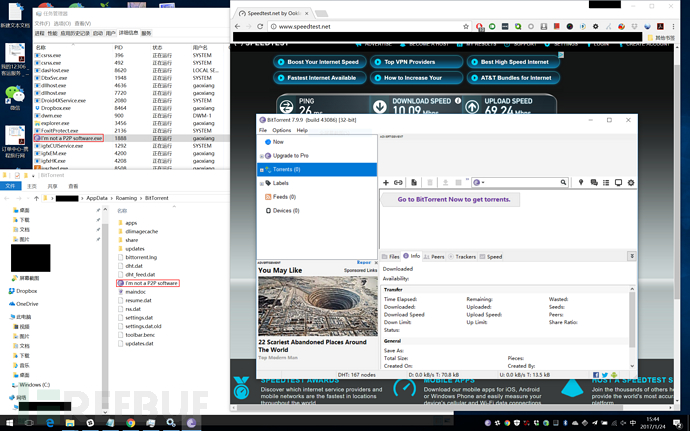The image size is (690, 431).
Task: Select I'm not a P2P software file in Explorer
Action: click(x=148, y=283)
